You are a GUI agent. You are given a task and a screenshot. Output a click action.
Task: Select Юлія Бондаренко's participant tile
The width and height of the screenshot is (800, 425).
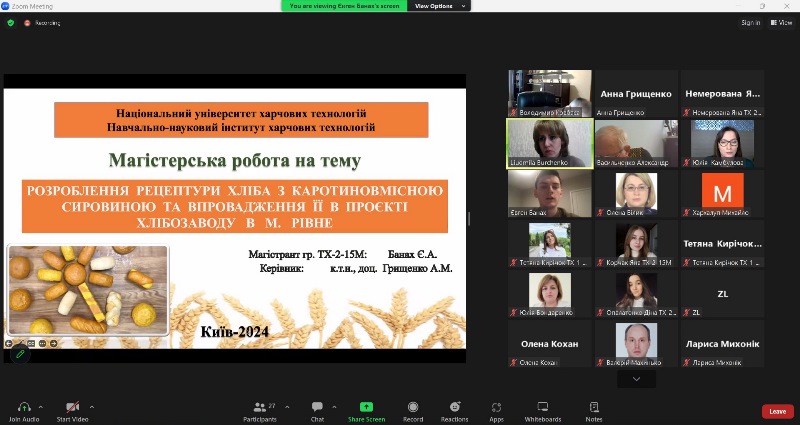pyautogui.click(x=550, y=294)
